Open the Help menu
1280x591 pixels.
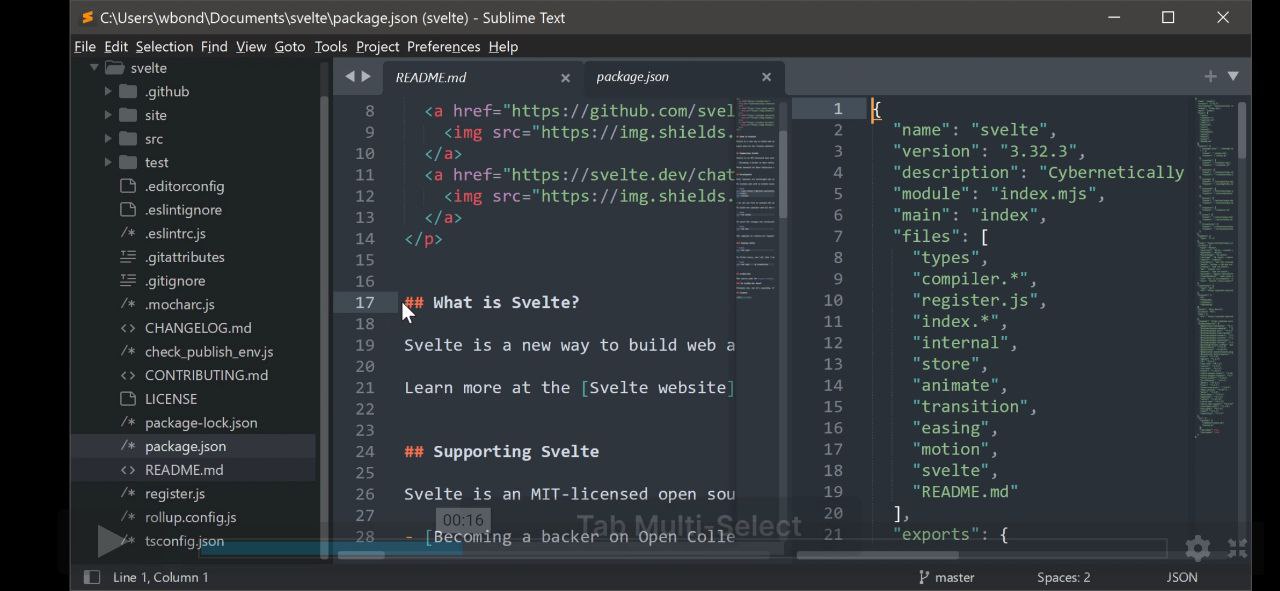503,47
